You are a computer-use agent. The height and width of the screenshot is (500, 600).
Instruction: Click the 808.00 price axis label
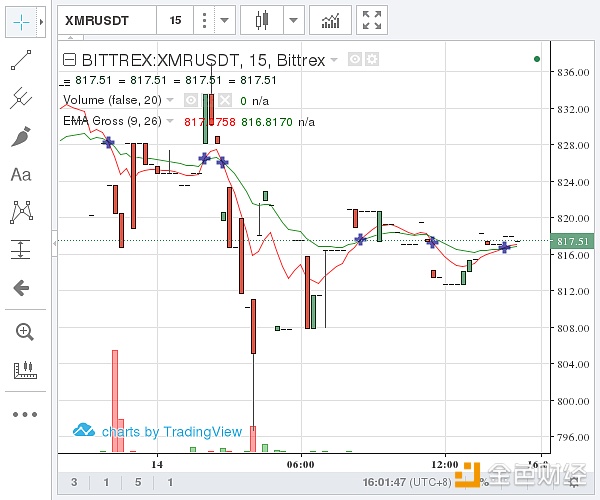coord(573,328)
